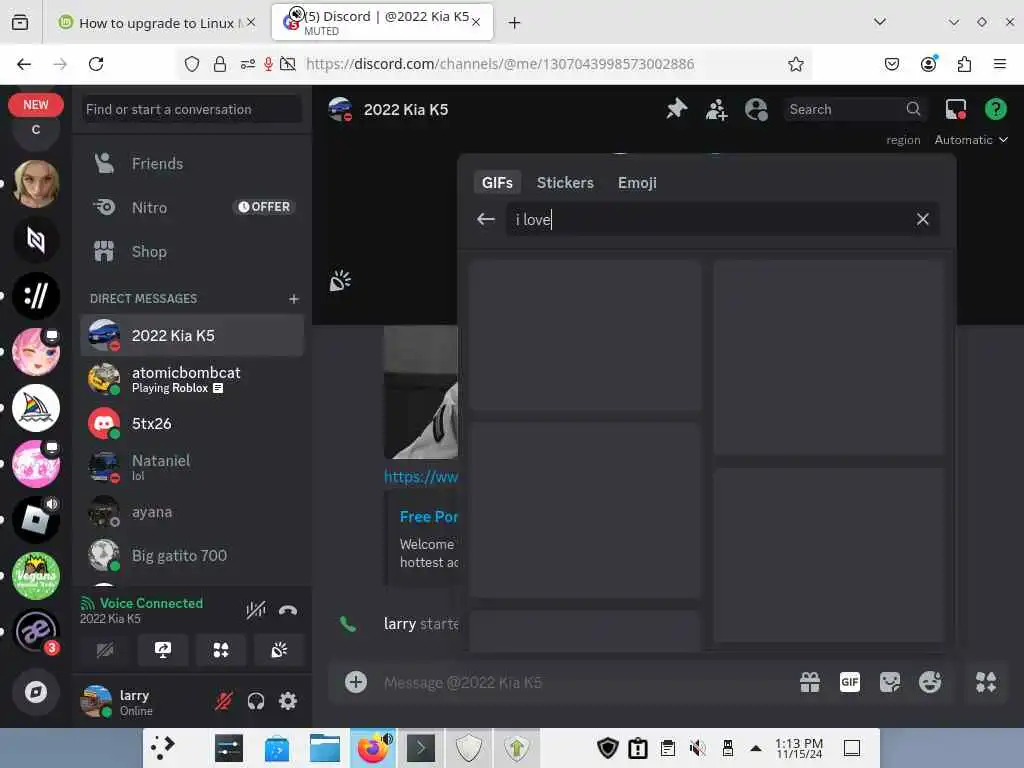Screen dimensions: 1024x768
Task: Open Discord inbox icon
Action: click(955, 109)
